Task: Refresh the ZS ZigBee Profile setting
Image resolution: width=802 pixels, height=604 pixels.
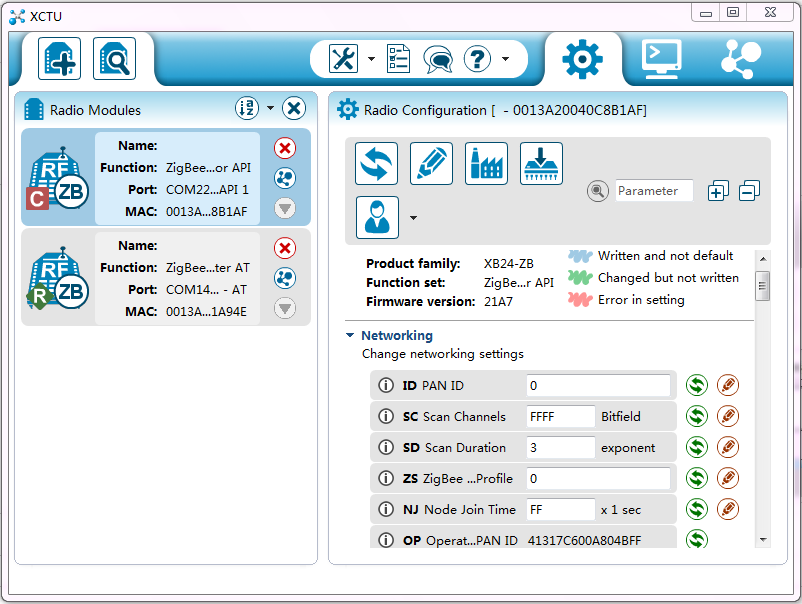Action: coord(697,478)
